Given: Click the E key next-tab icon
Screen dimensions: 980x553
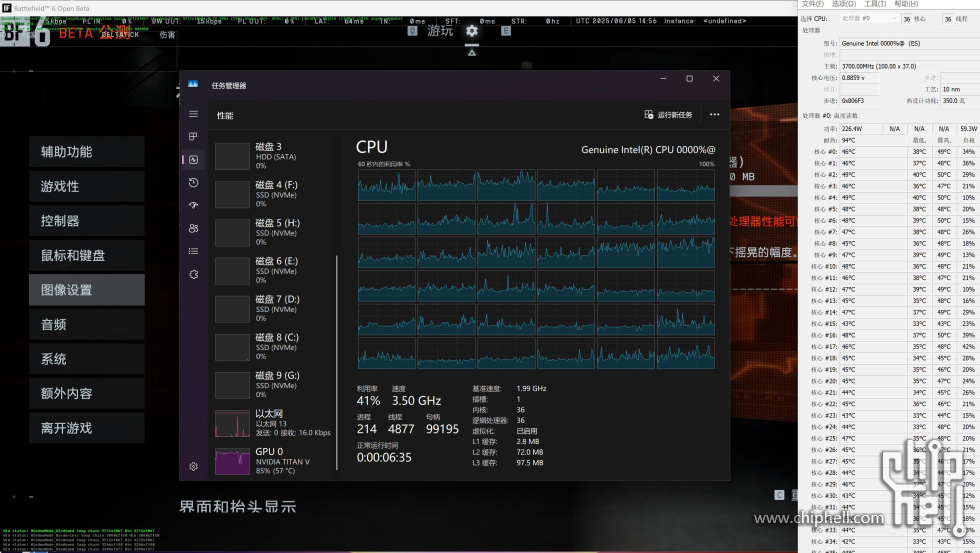Looking at the screenshot, I should [506, 31].
